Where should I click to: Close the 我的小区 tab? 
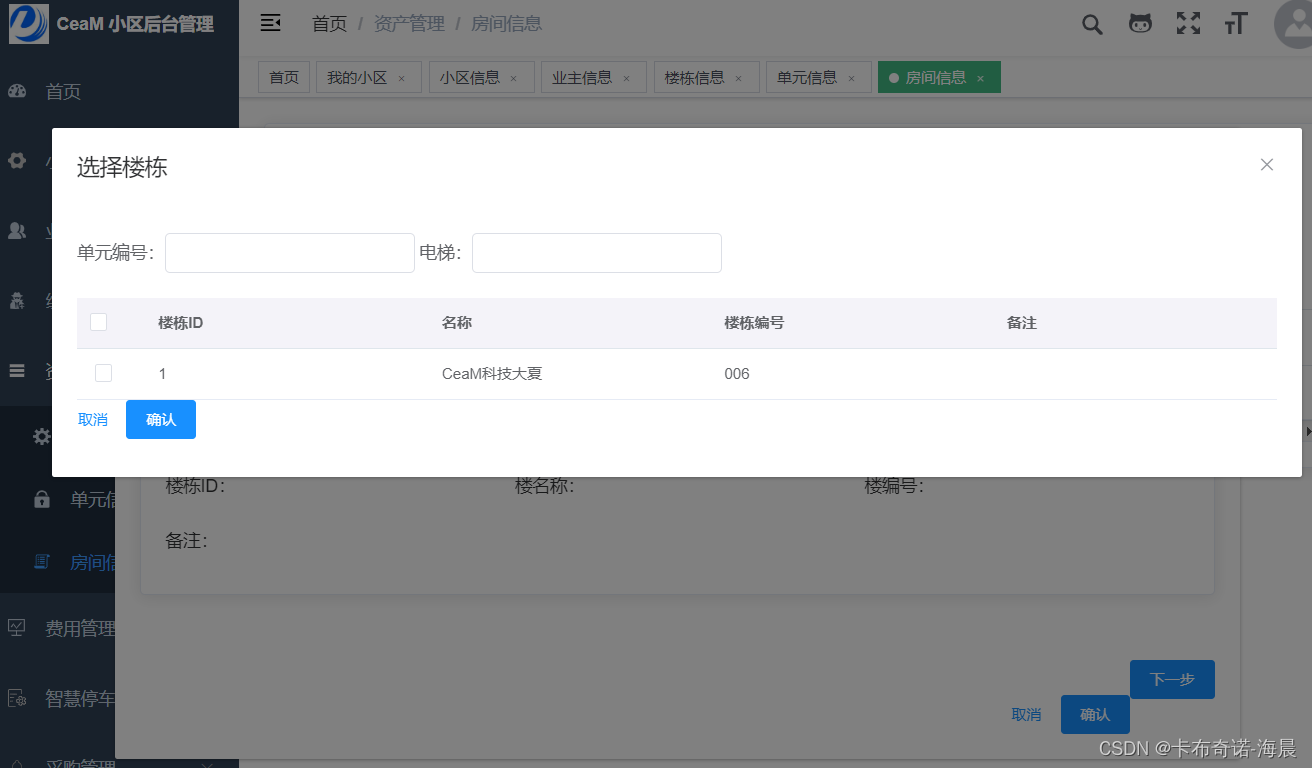(x=402, y=78)
